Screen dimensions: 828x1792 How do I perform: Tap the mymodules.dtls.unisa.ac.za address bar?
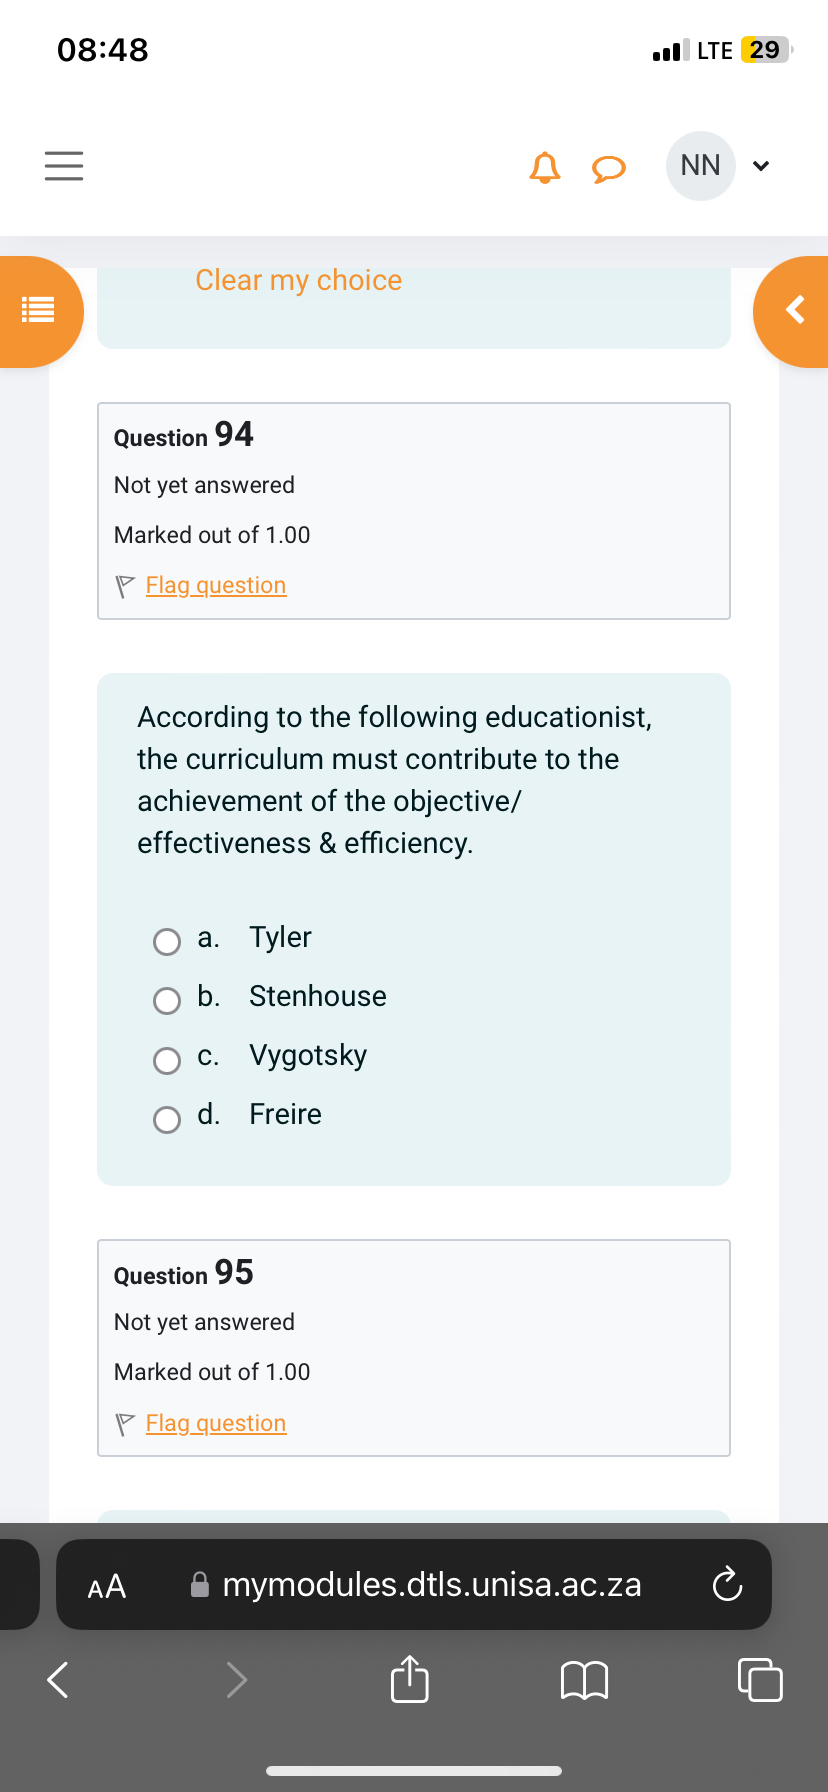414,1585
